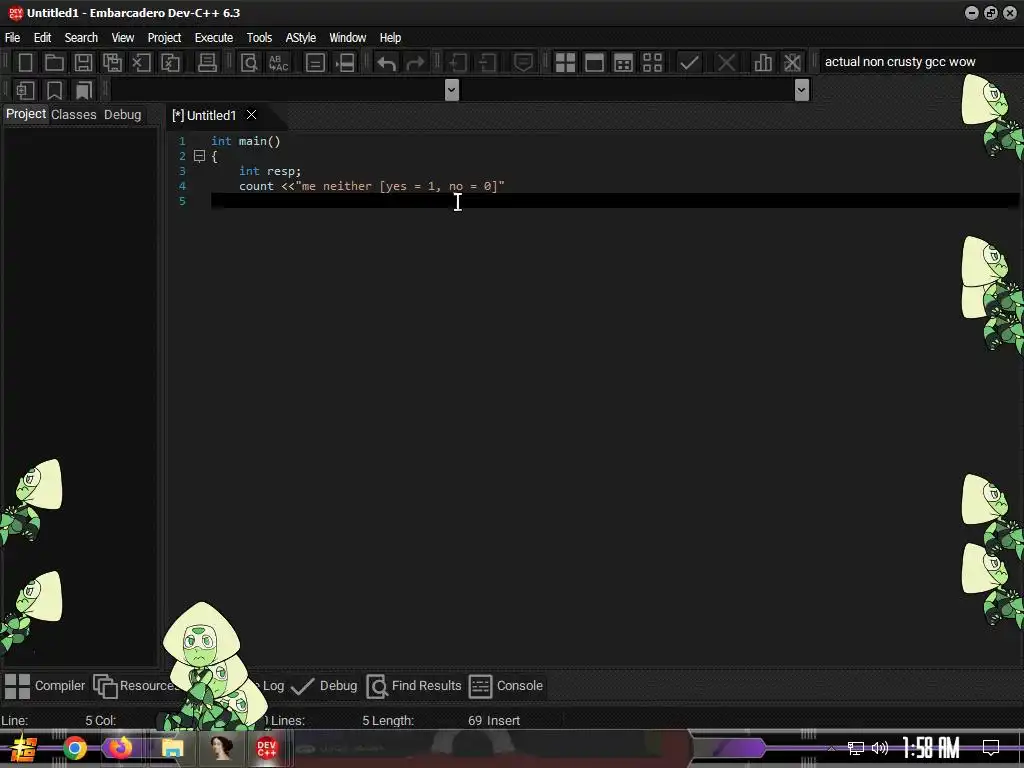
Task: Create a new source file with toolbar icon
Action: (25, 63)
